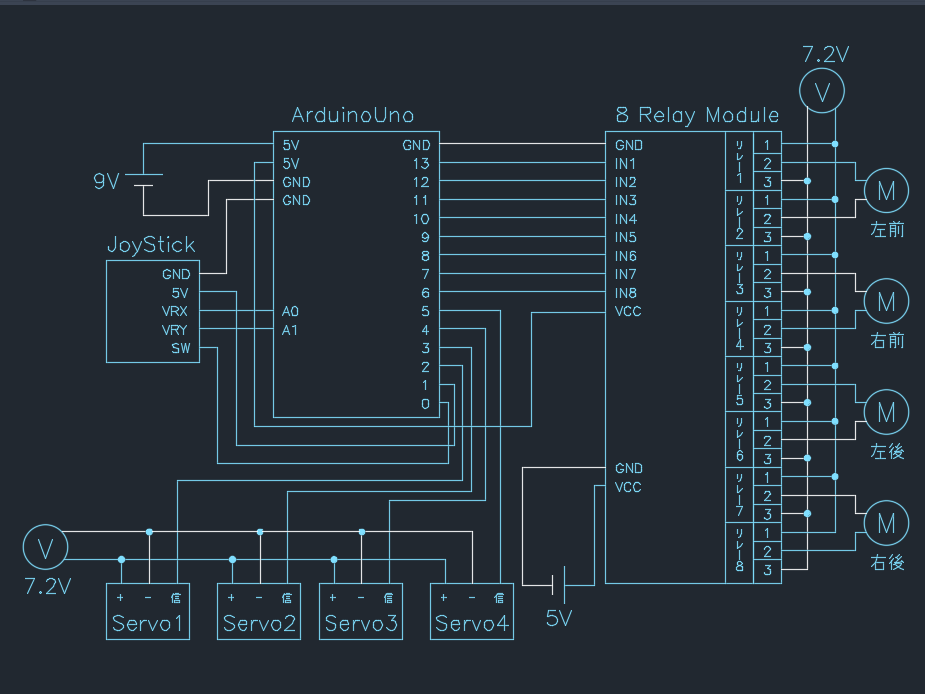Select the VRX pin on the JoyStick
Screen dimensions: 925x694
[x=176, y=312]
